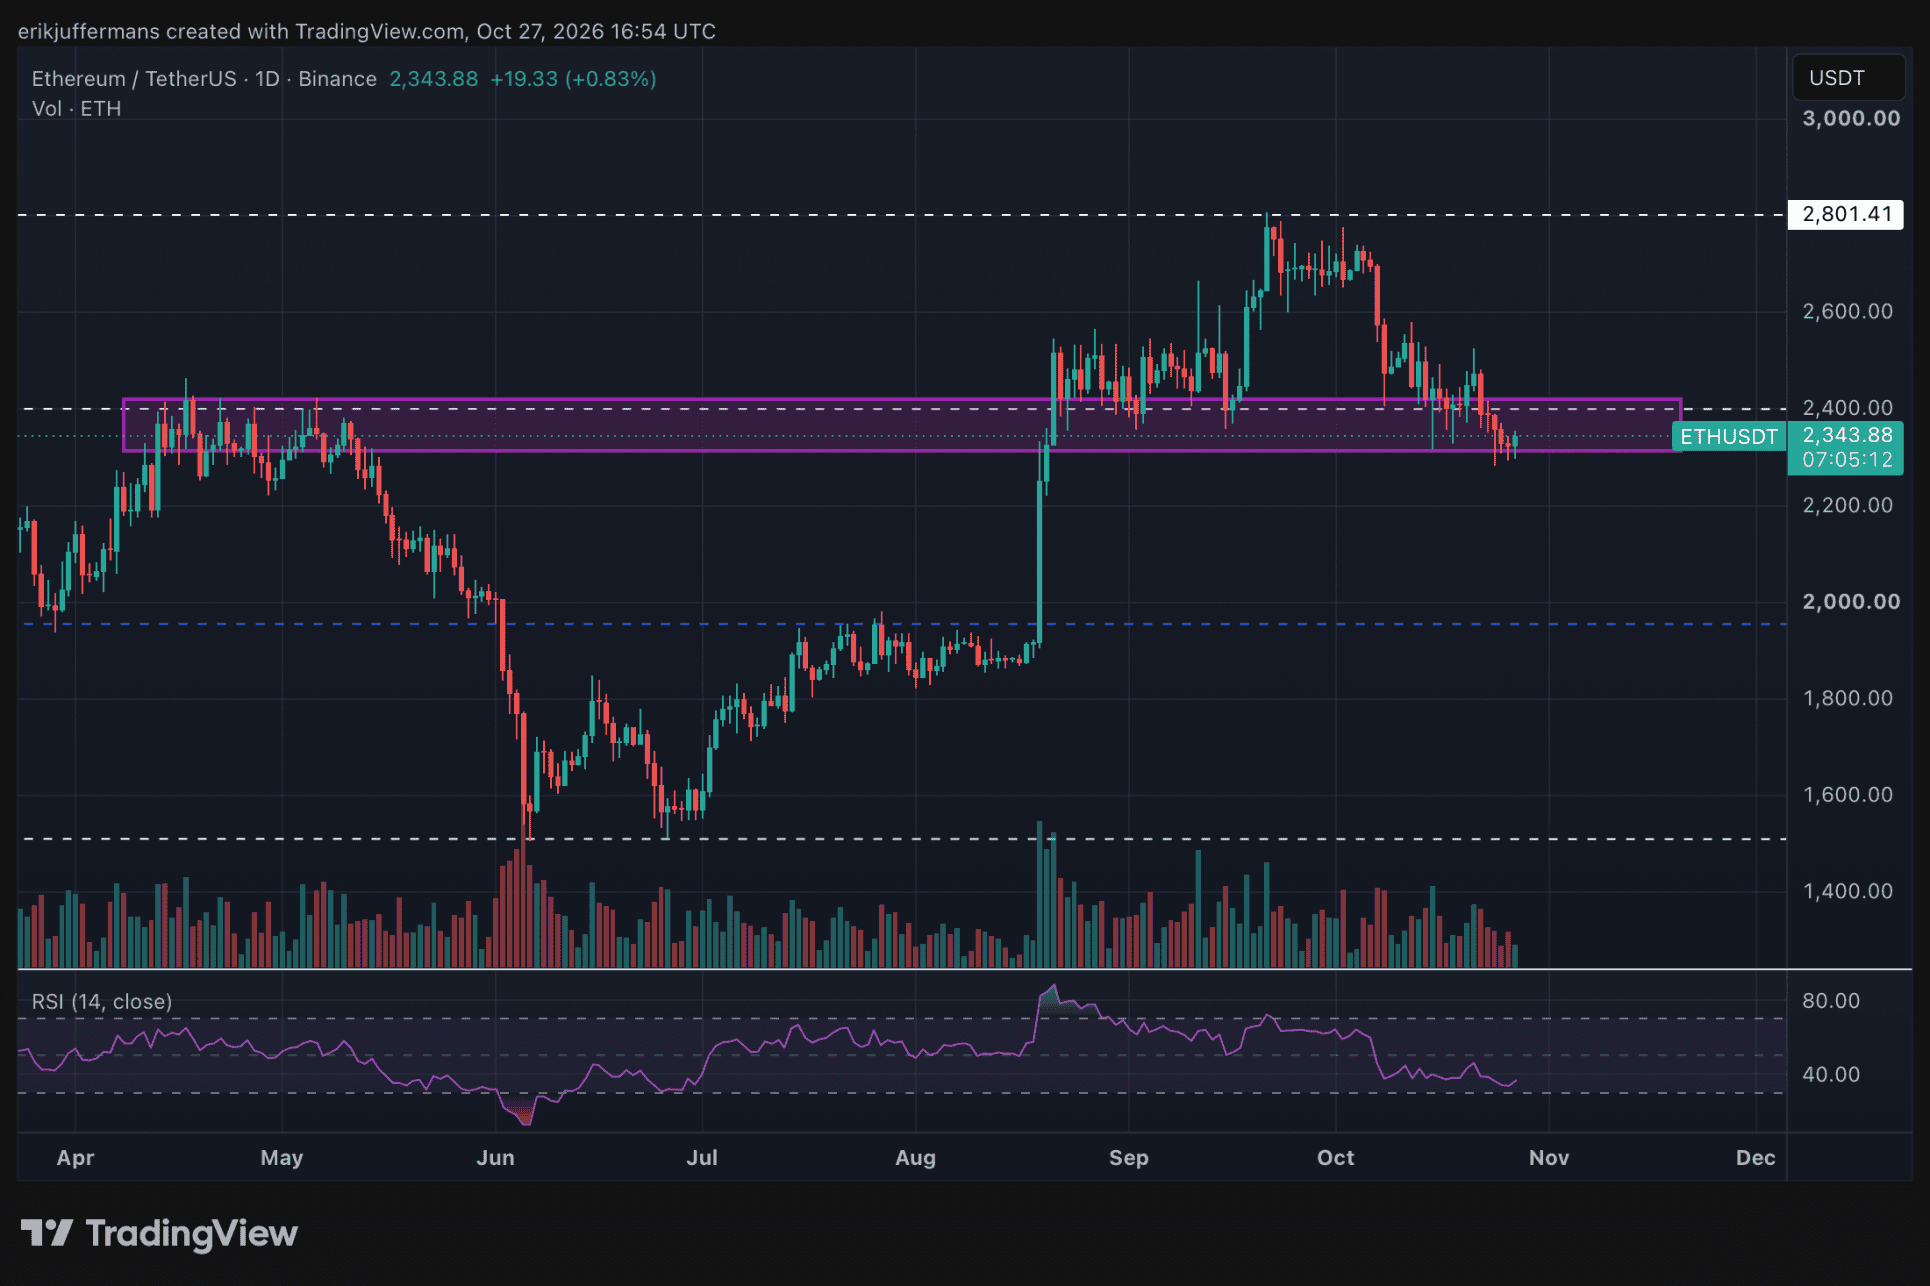The height and width of the screenshot is (1286, 1930).
Task: Open the USDT currency selector
Action: (1847, 78)
